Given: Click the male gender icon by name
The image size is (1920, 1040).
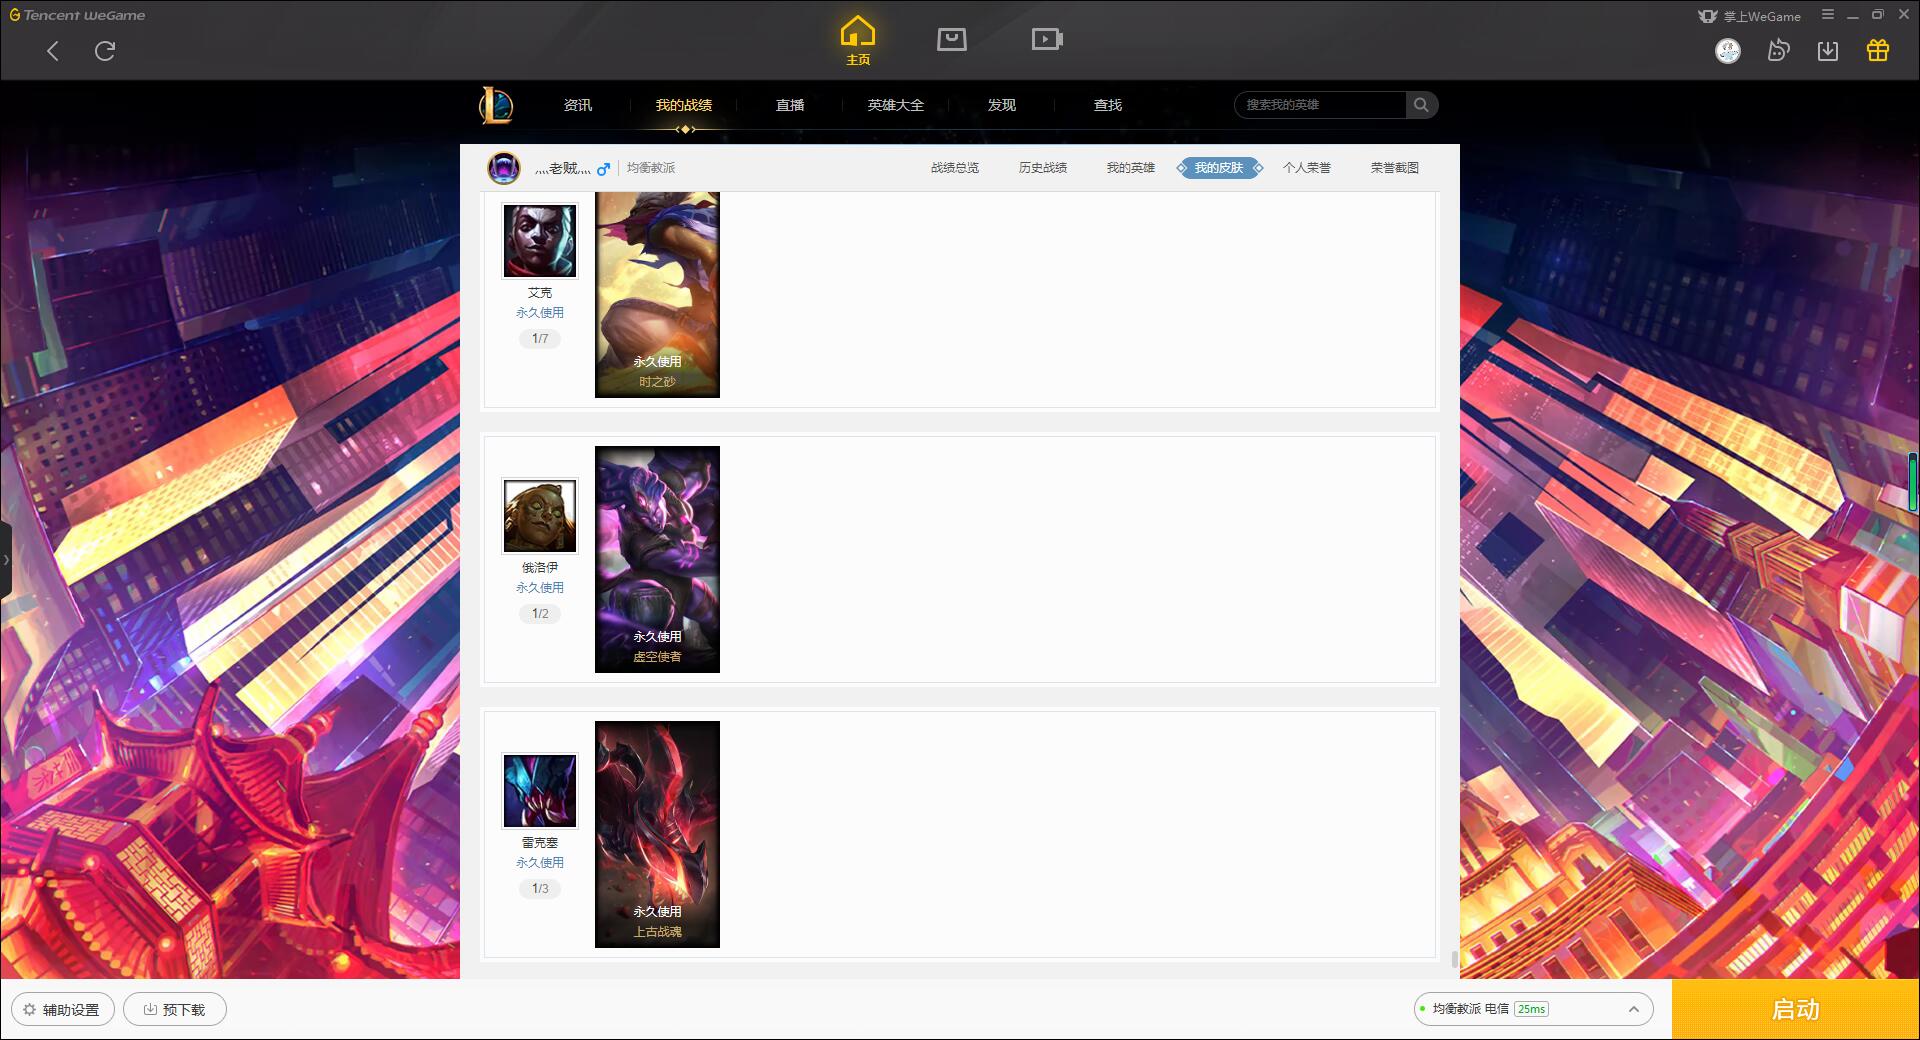Looking at the screenshot, I should click(x=603, y=169).
